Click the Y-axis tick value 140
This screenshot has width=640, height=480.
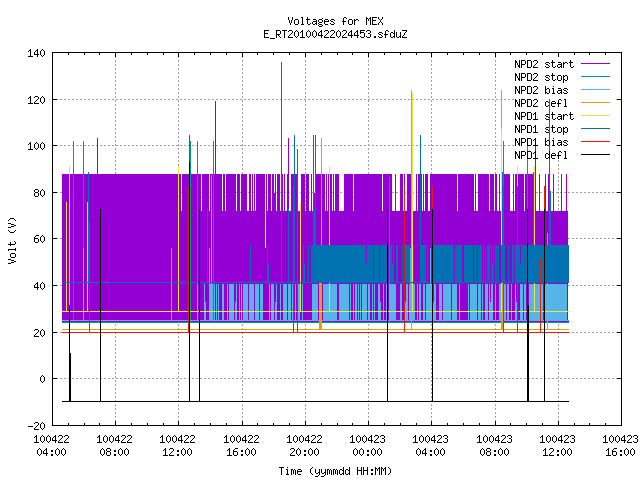[36, 53]
